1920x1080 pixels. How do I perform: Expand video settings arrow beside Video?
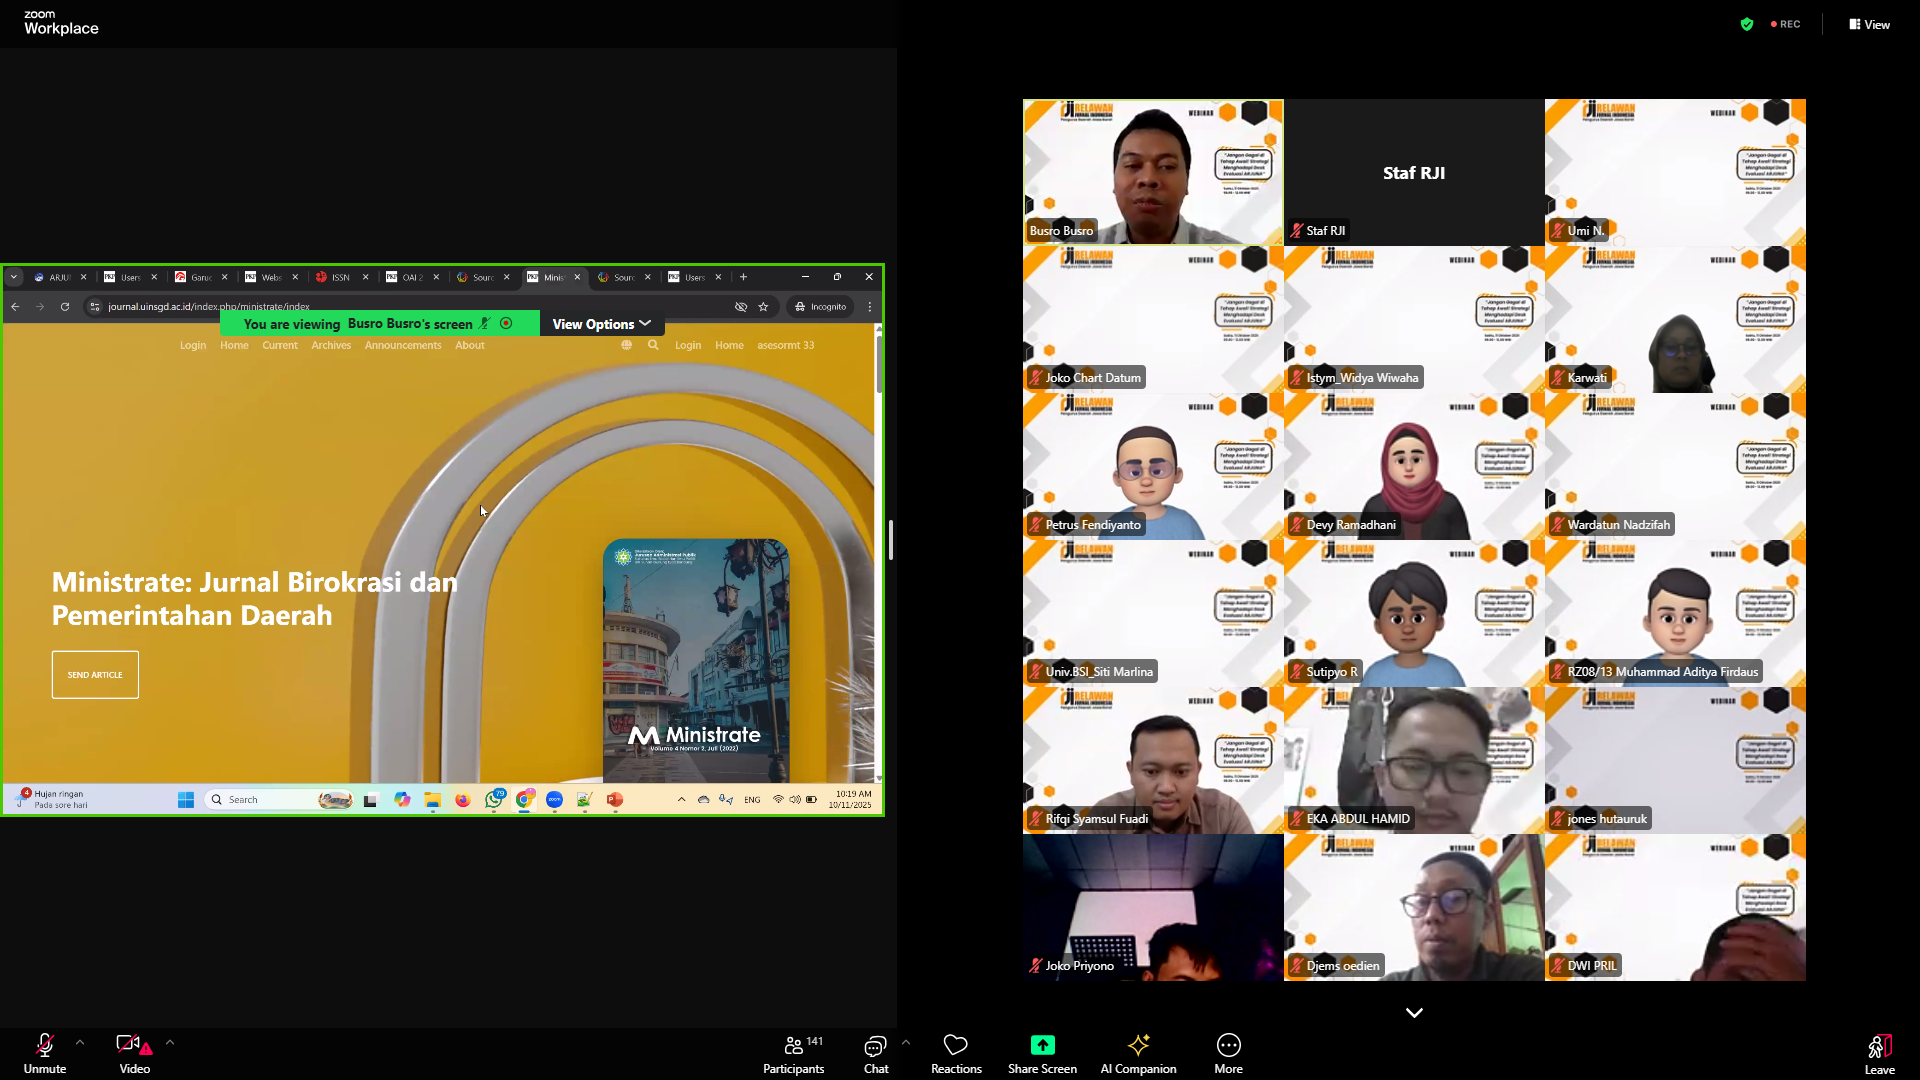click(x=170, y=1042)
